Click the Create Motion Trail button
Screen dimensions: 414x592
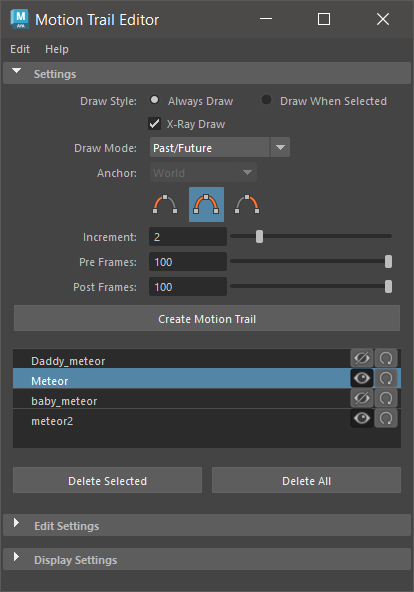(x=207, y=318)
